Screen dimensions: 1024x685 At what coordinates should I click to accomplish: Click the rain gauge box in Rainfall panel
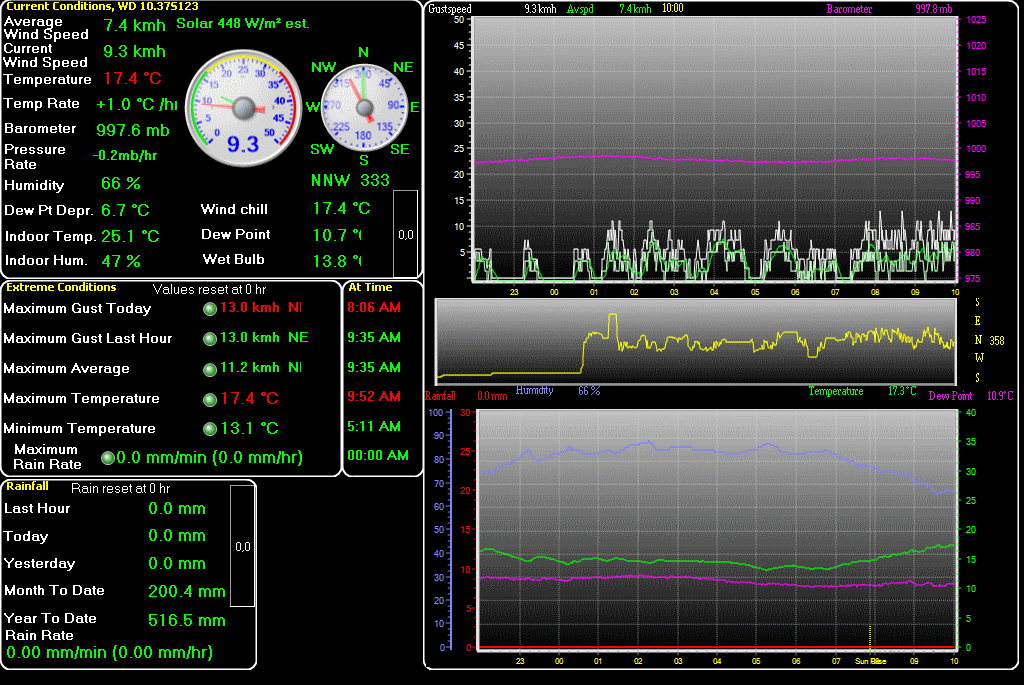tap(242, 546)
